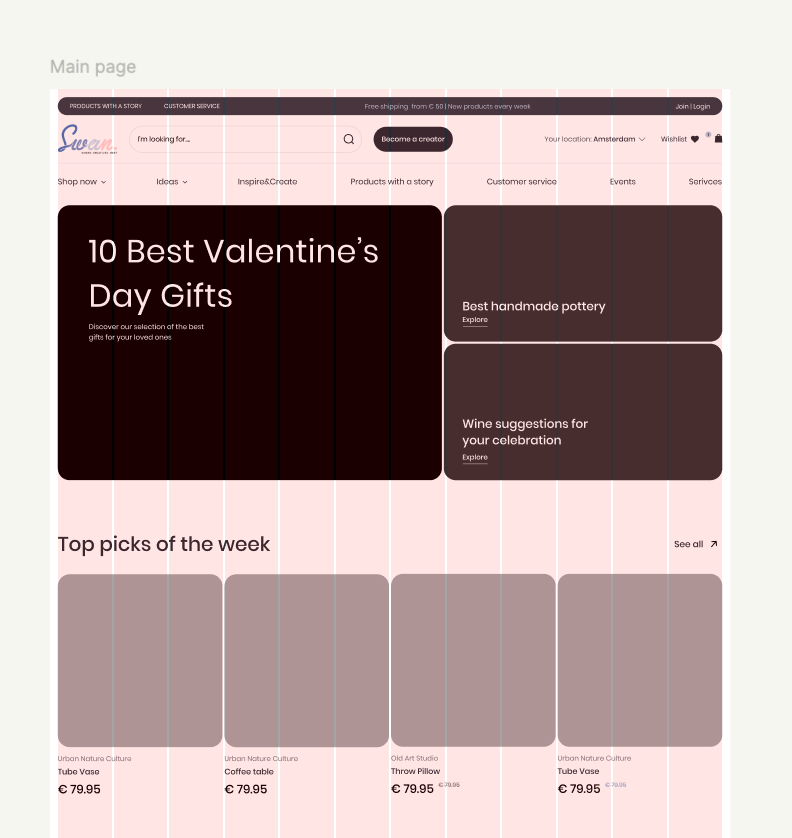
Task: Click the Swan logo
Action: (87, 139)
